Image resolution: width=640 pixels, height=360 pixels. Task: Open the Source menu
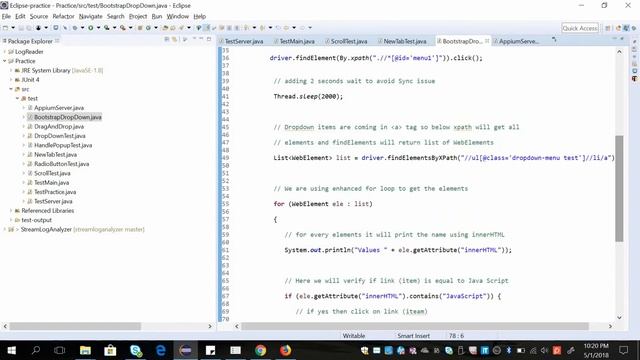[39, 16]
